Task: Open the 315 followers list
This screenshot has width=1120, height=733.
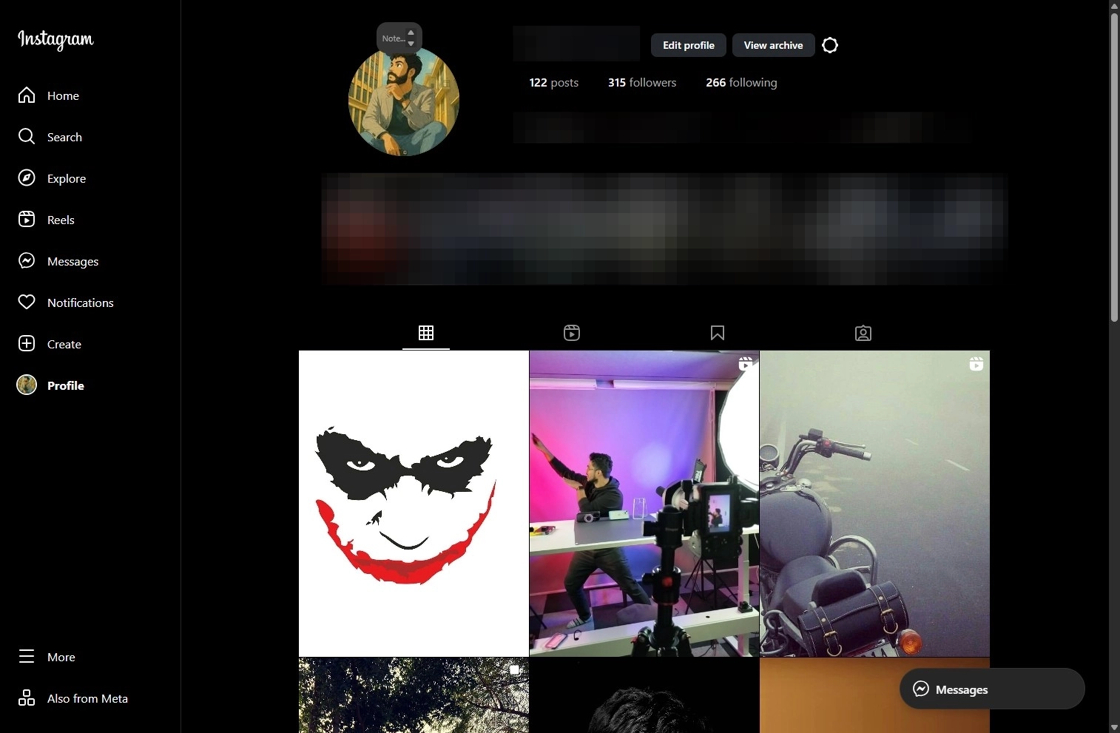Action: tap(642, 82)
